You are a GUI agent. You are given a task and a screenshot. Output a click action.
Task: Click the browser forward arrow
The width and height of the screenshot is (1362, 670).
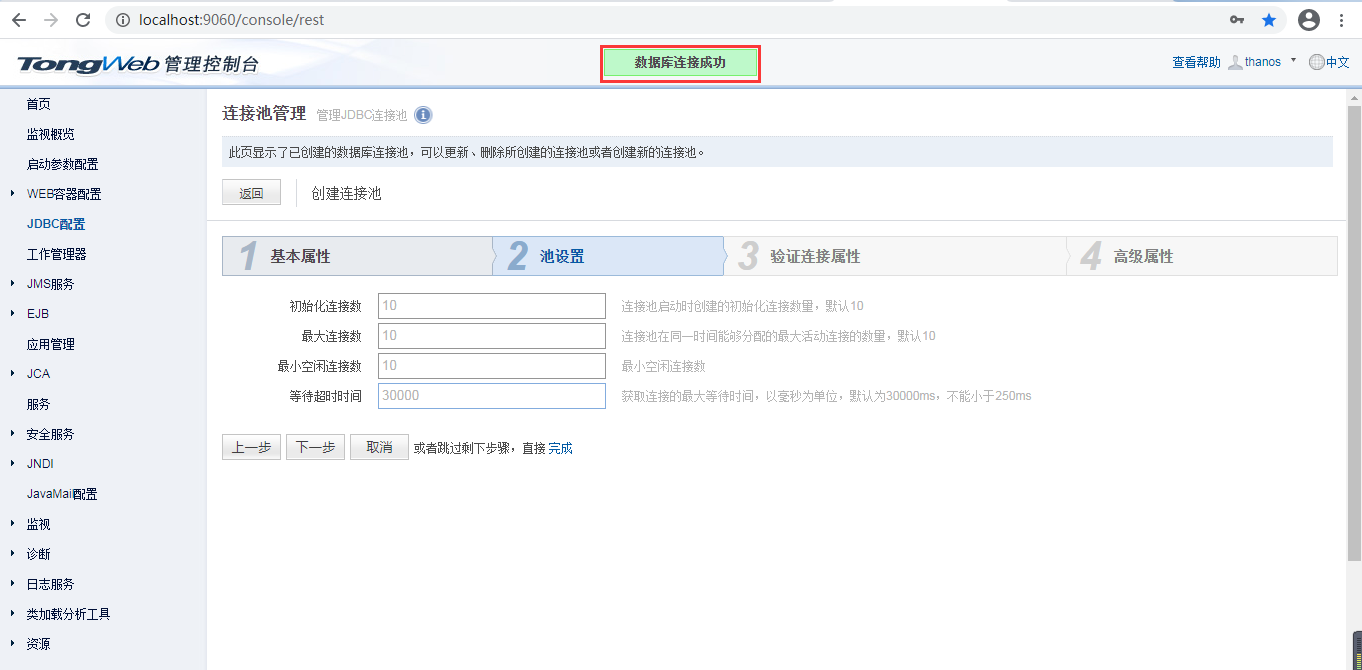click(51, 20)
